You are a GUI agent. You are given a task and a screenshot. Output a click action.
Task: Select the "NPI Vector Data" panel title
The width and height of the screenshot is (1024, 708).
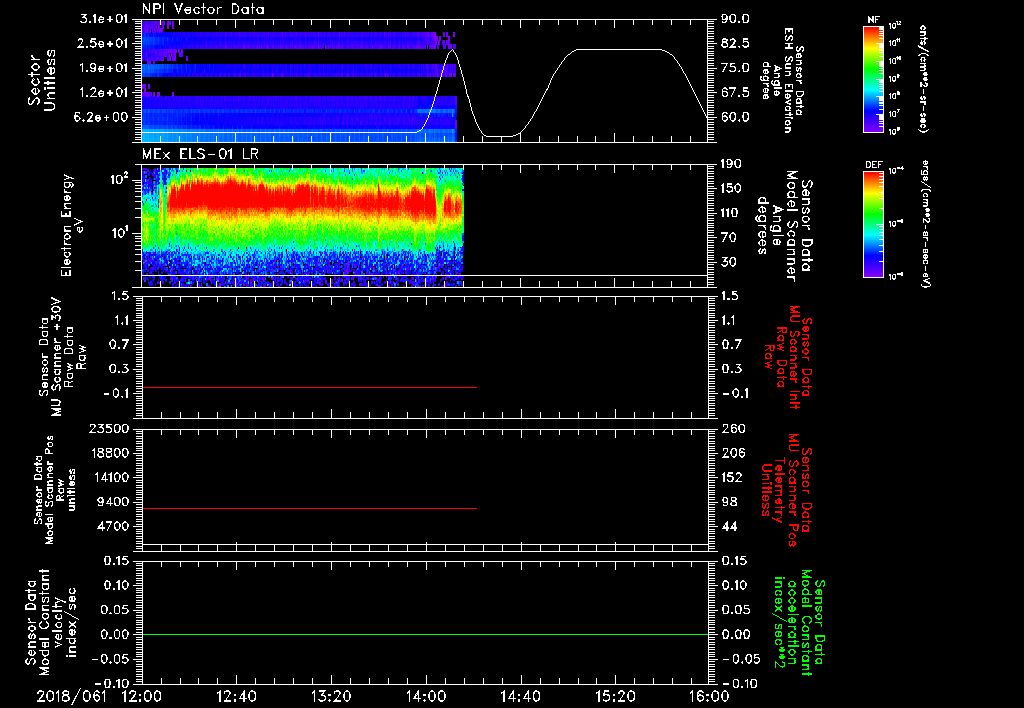(203, 9)
